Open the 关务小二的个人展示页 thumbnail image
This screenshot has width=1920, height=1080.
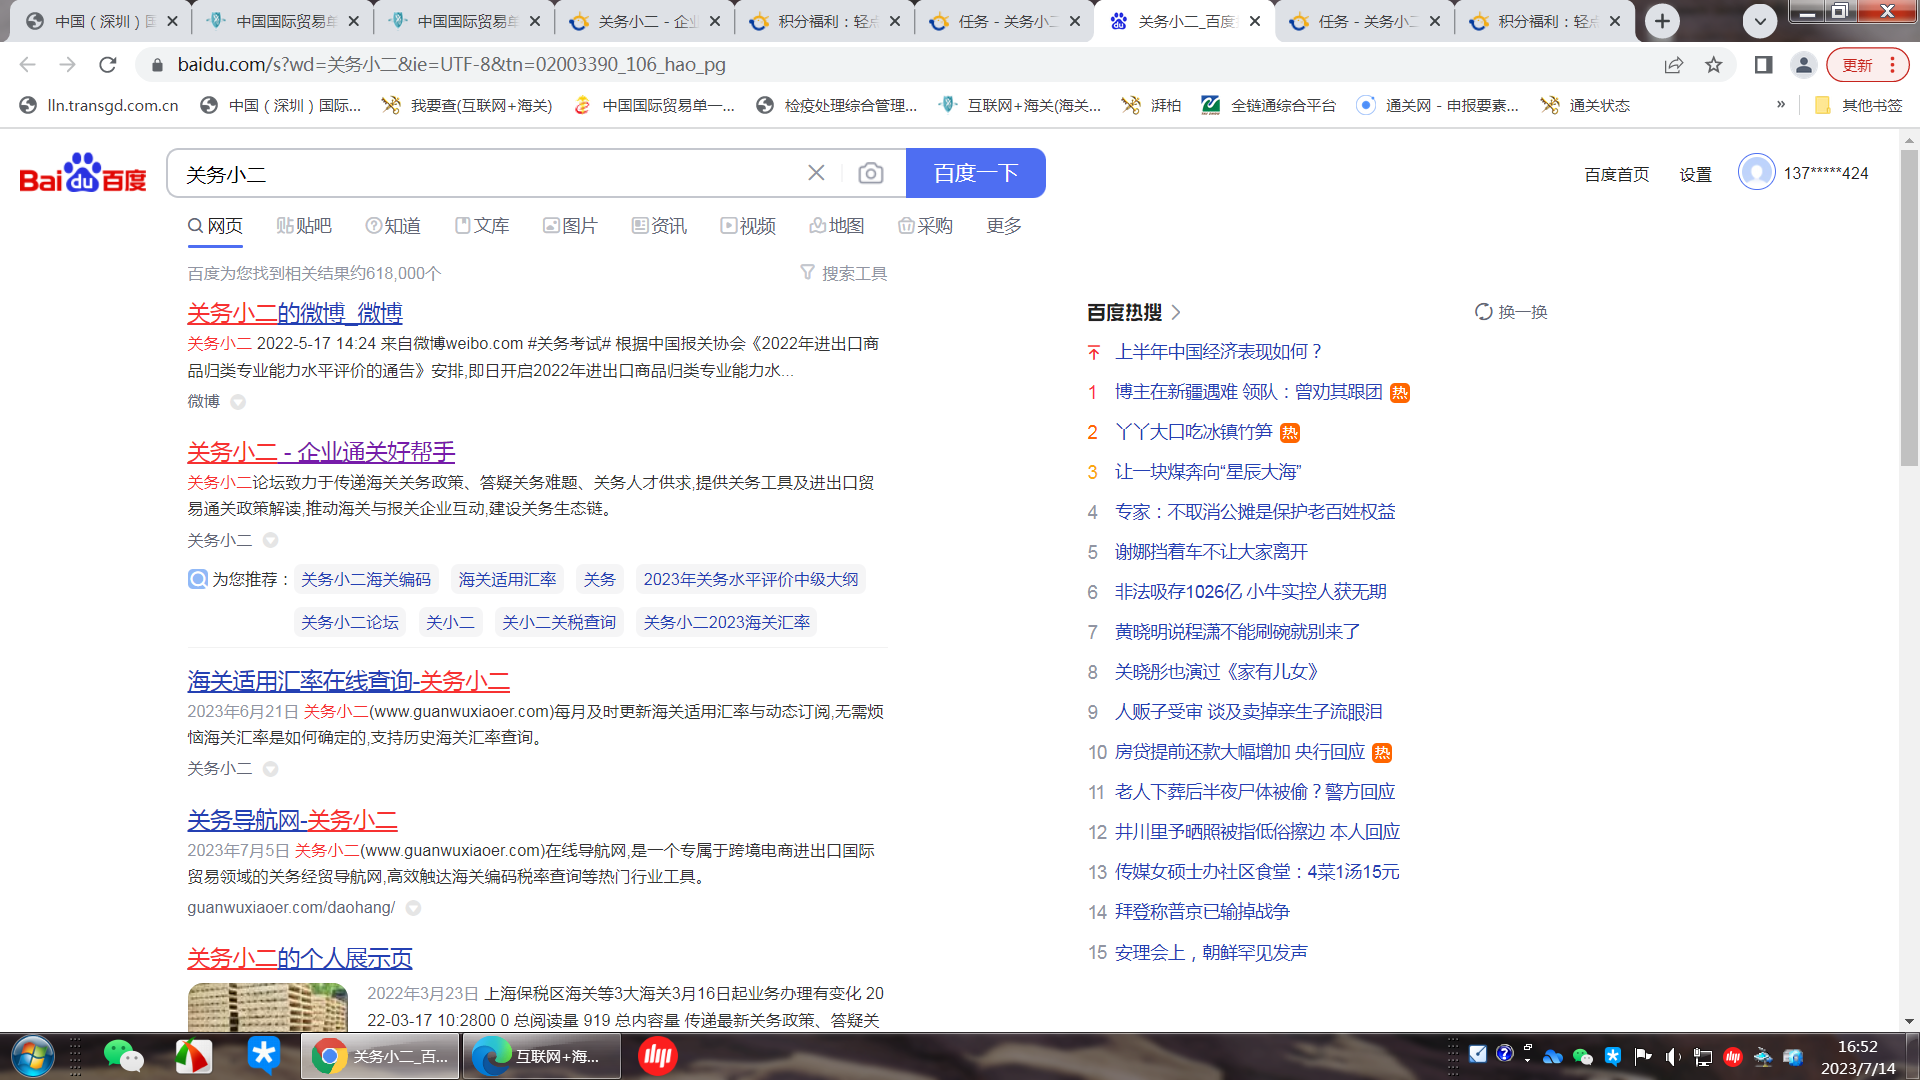point(267,1007)
